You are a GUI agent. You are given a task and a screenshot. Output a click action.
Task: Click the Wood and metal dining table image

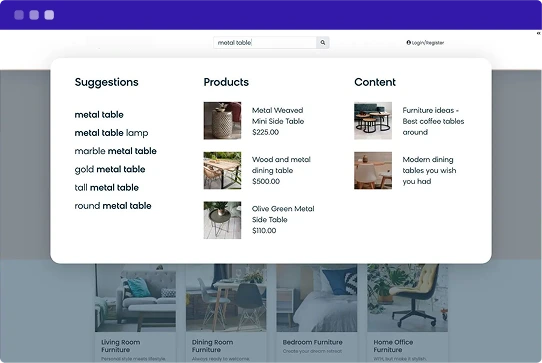[222, 170]
